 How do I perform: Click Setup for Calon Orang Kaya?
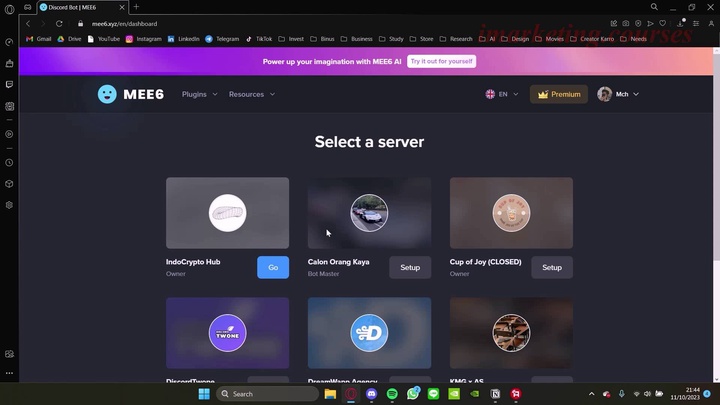410,267
